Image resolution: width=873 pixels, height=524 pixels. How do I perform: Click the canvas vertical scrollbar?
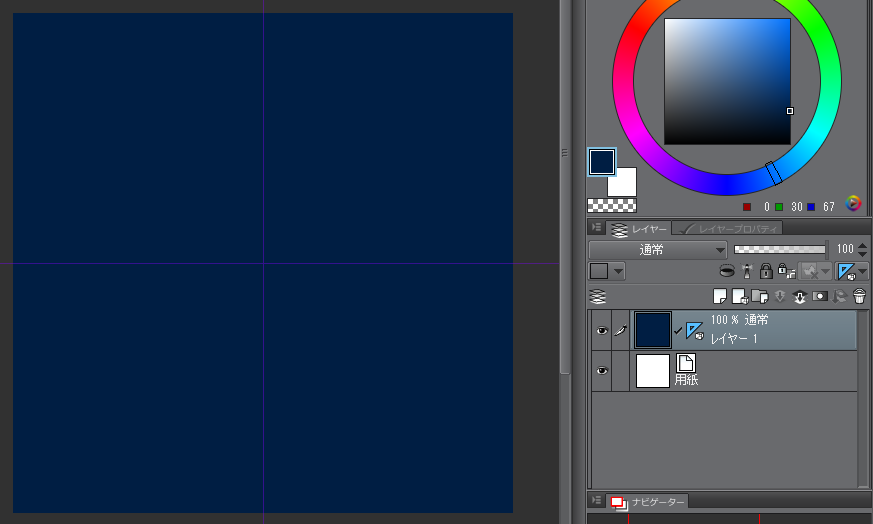tap(565, 187)
